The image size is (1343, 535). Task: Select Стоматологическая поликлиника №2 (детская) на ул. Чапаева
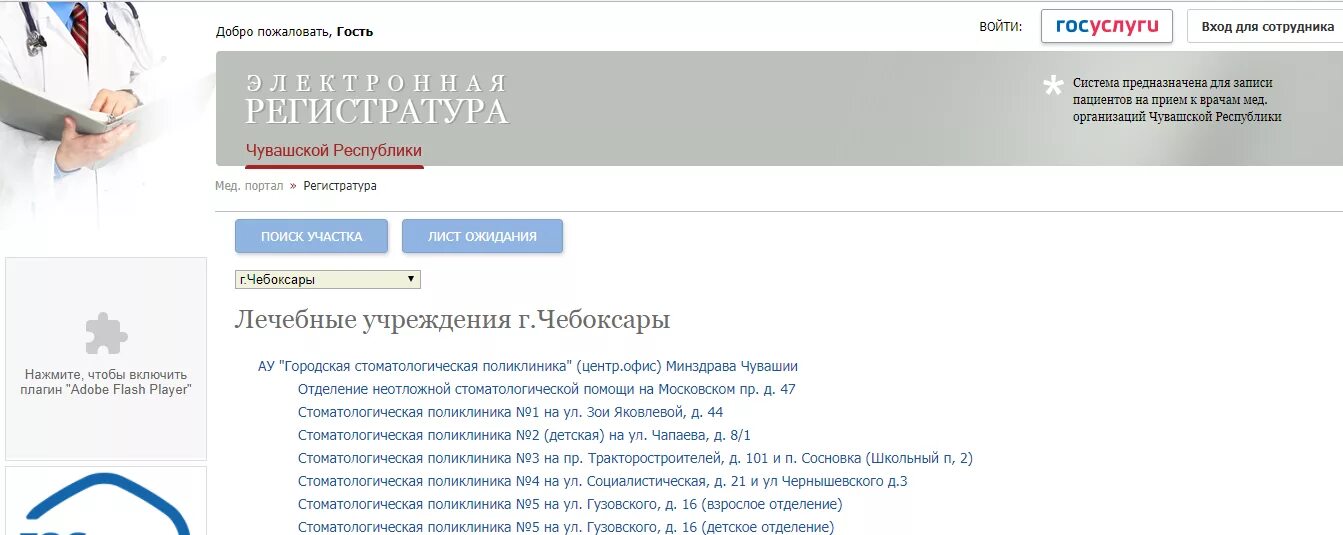coord(524,435)
